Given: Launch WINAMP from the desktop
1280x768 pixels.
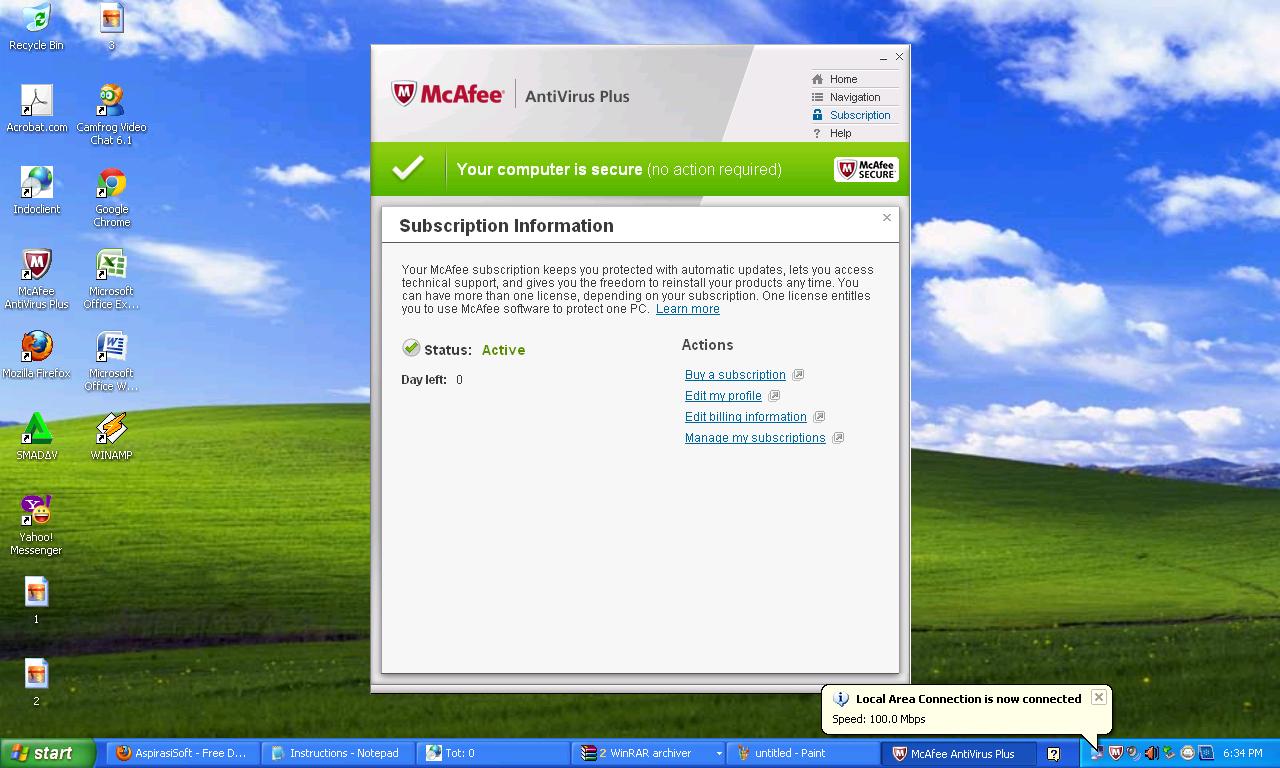Looking at the screenshot, I should coord(111,436).
